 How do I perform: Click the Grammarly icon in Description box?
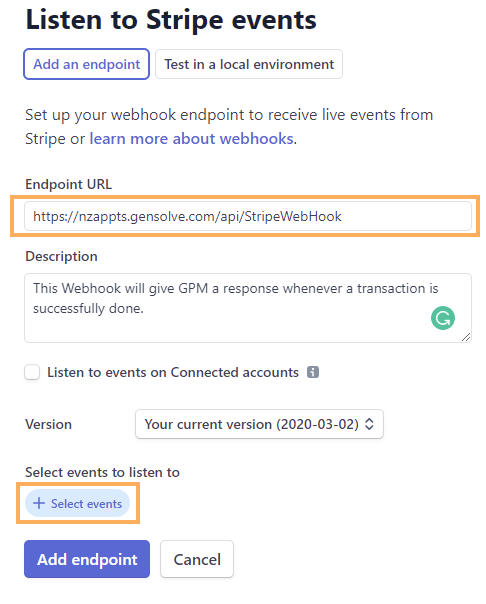pos(442,318)
